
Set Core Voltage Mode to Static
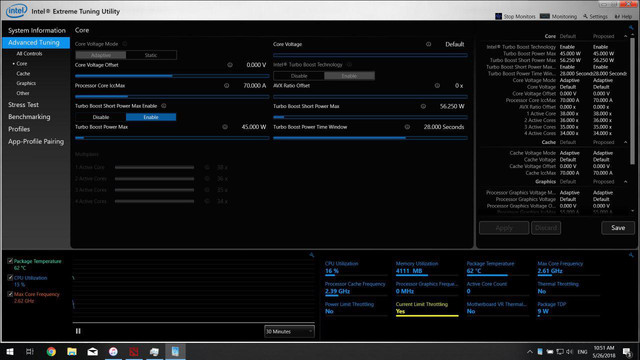[x=151, y=55]
